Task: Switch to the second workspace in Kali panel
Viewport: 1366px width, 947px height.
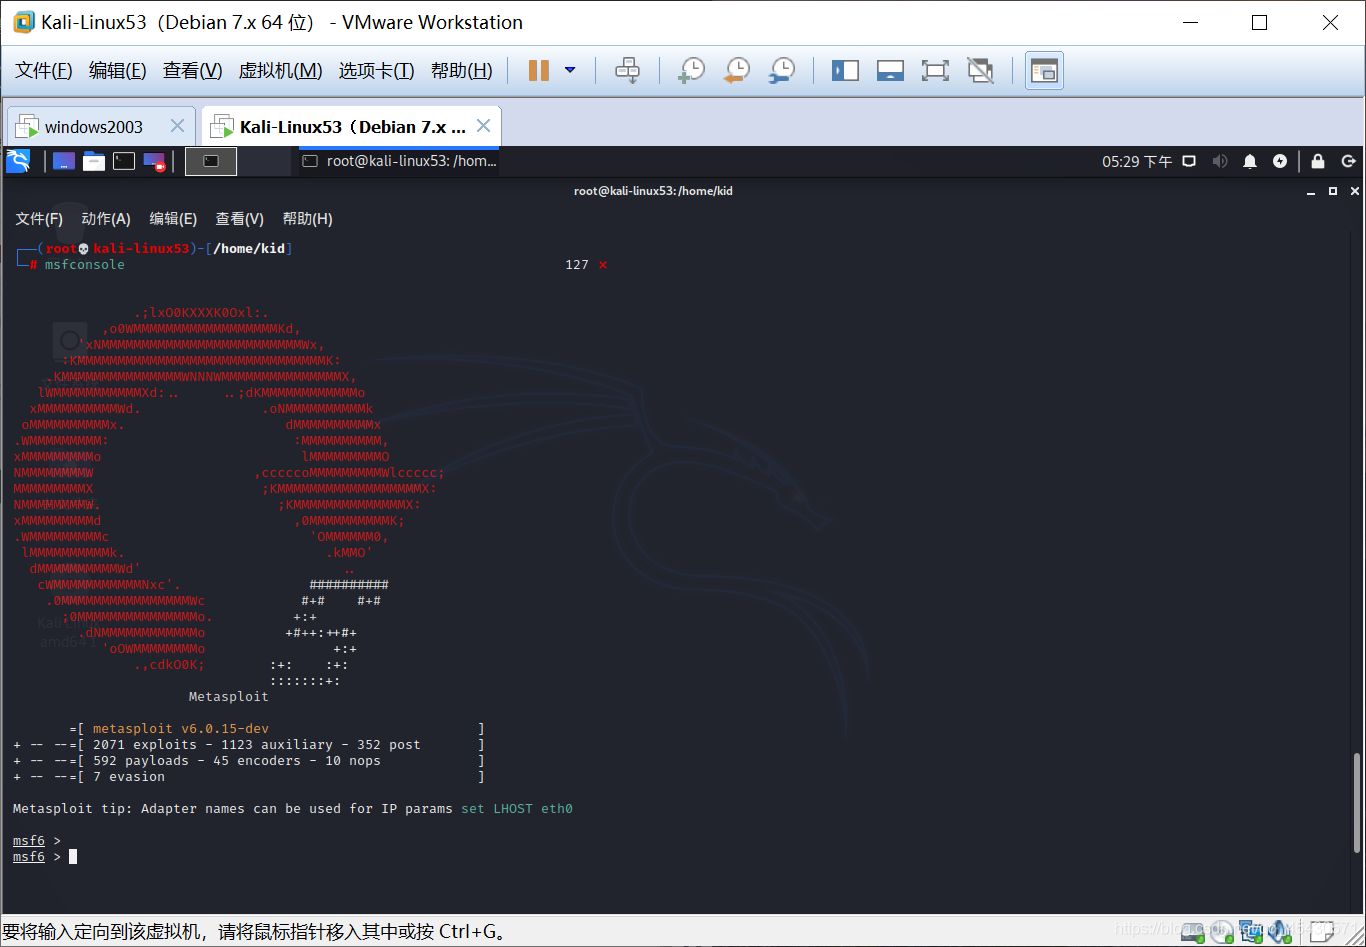Action: pos(264,161)
